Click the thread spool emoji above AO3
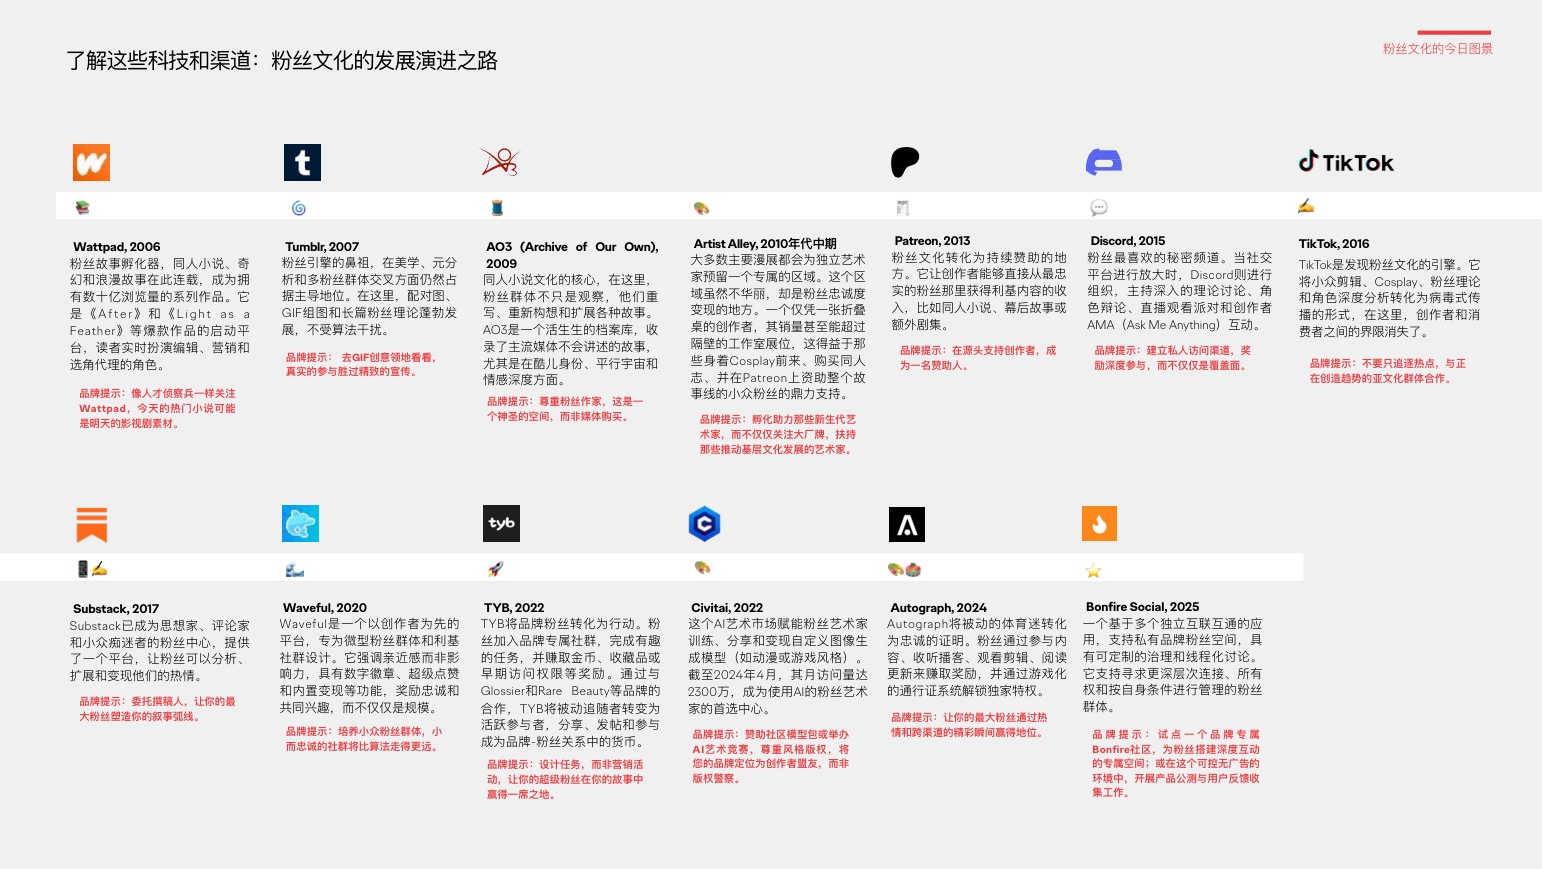1542x869 pixels. (497, 208)
